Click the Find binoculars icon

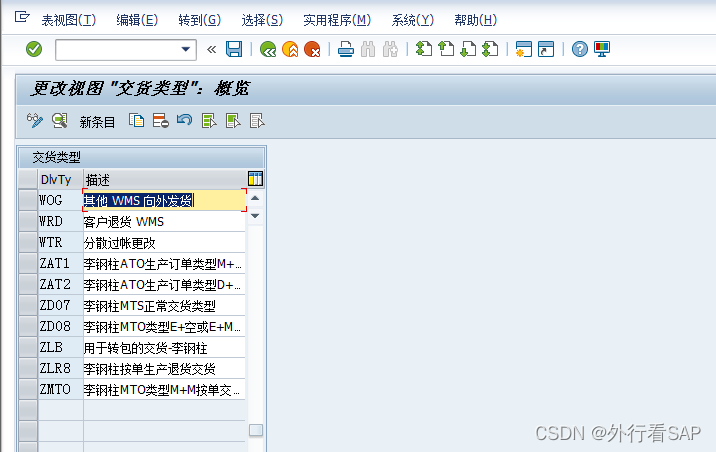tap(368, 49)
